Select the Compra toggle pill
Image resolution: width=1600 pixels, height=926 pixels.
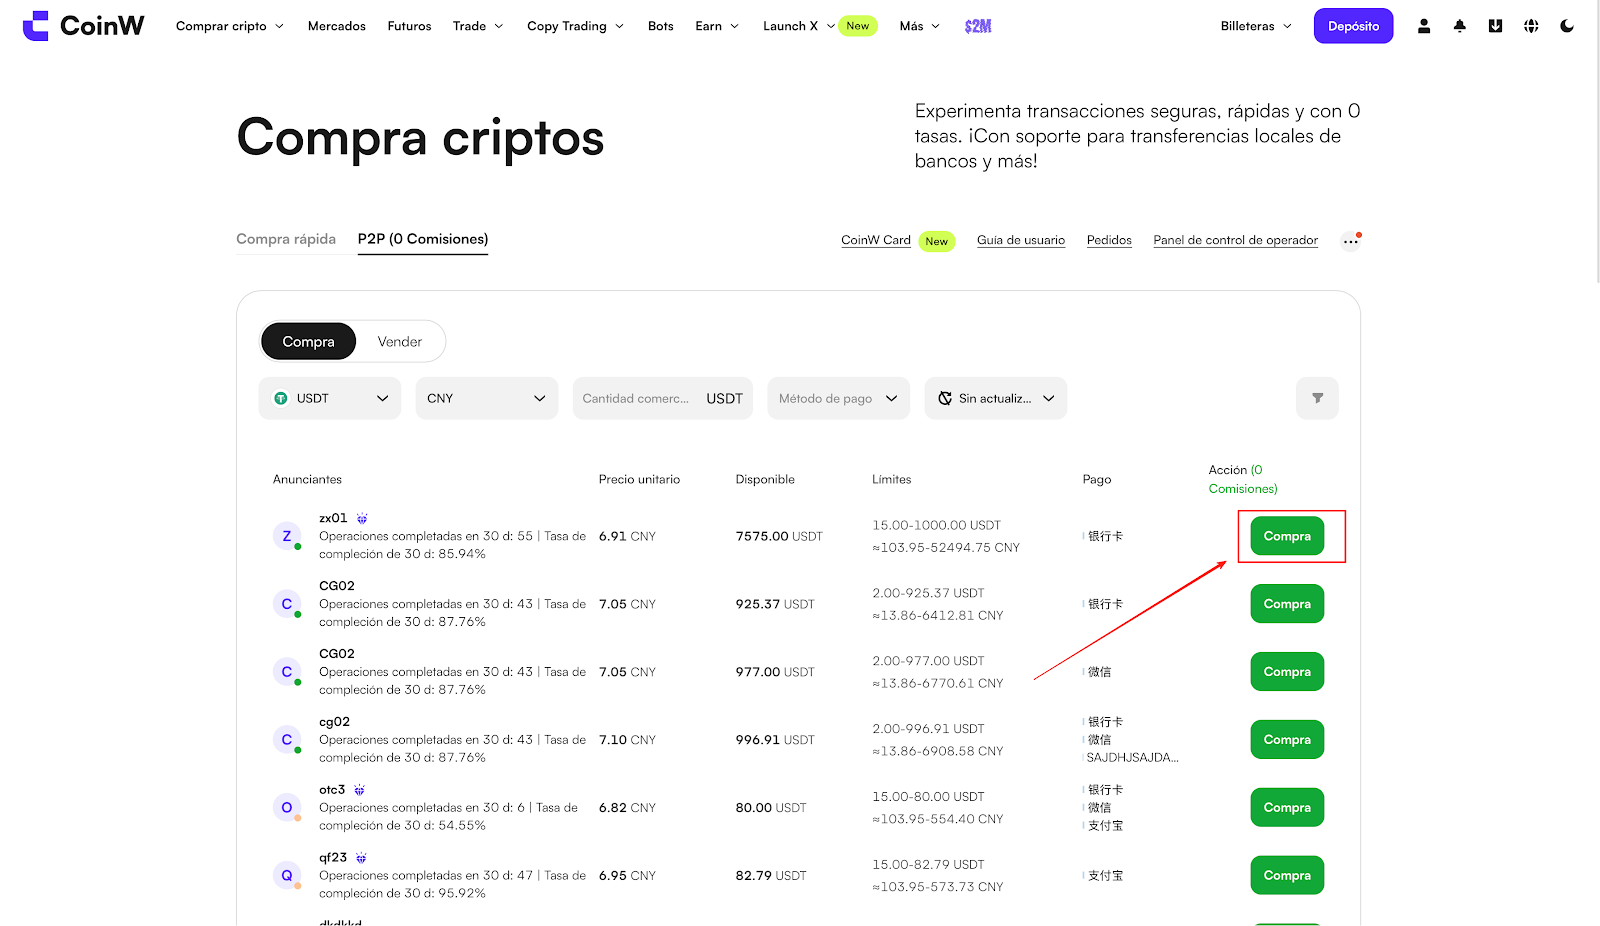tap(308, 342)
